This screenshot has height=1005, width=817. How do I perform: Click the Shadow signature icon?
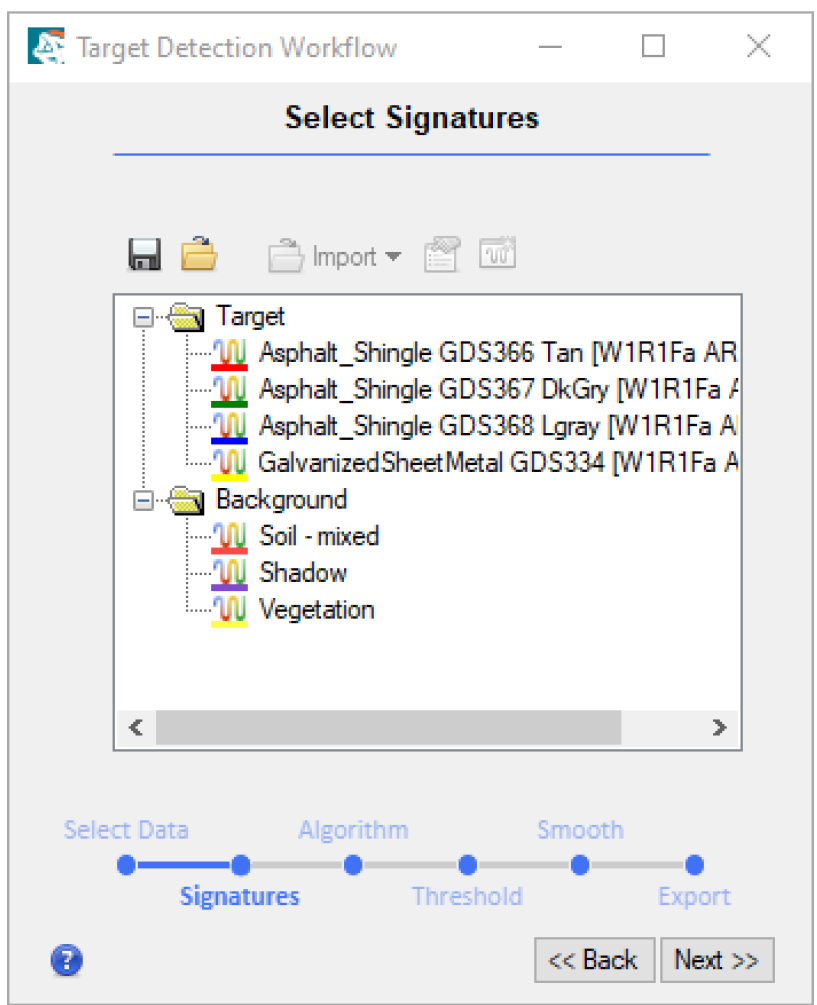(230, 574)
